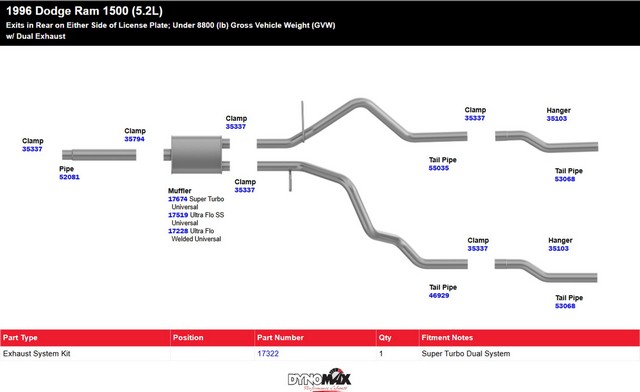The width and height of the screenshot is (640, 392).
Task: Open upper hanger 35103 link
Action: pyautogui.click(x=557, y=118)
